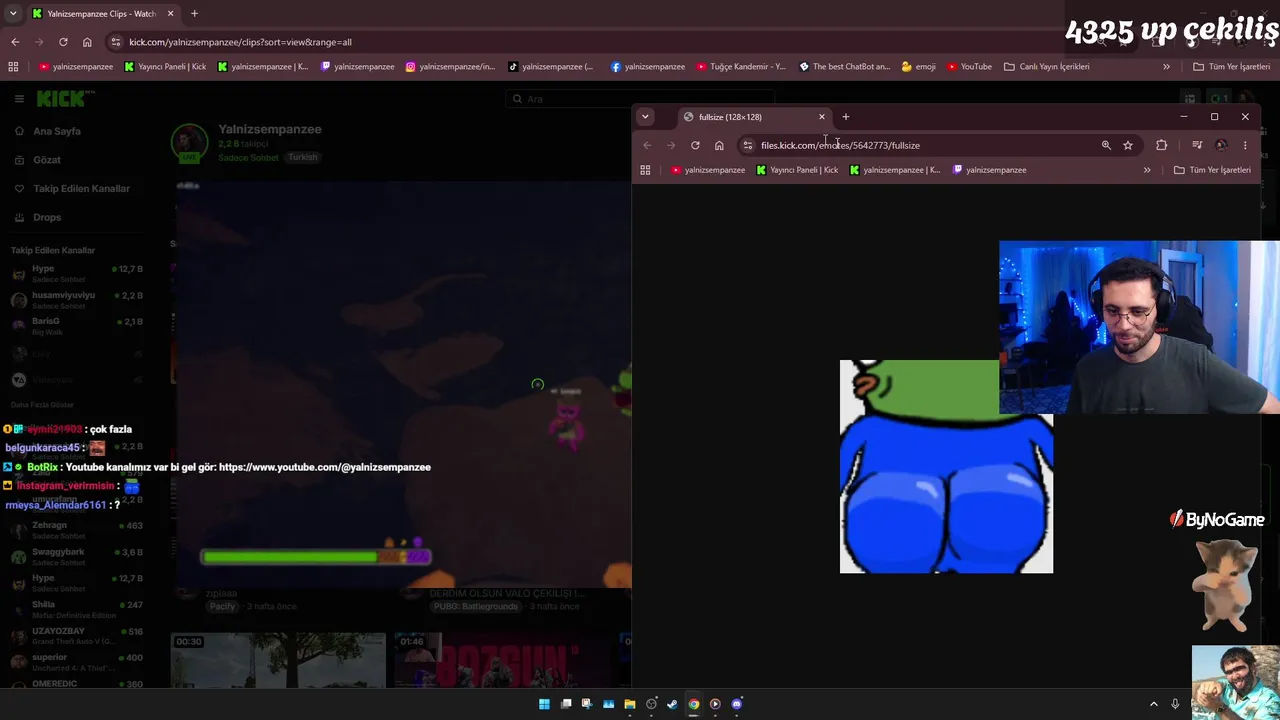
Task: Open TikTok yalnizsempanzee bookmark
Action: 551,67
